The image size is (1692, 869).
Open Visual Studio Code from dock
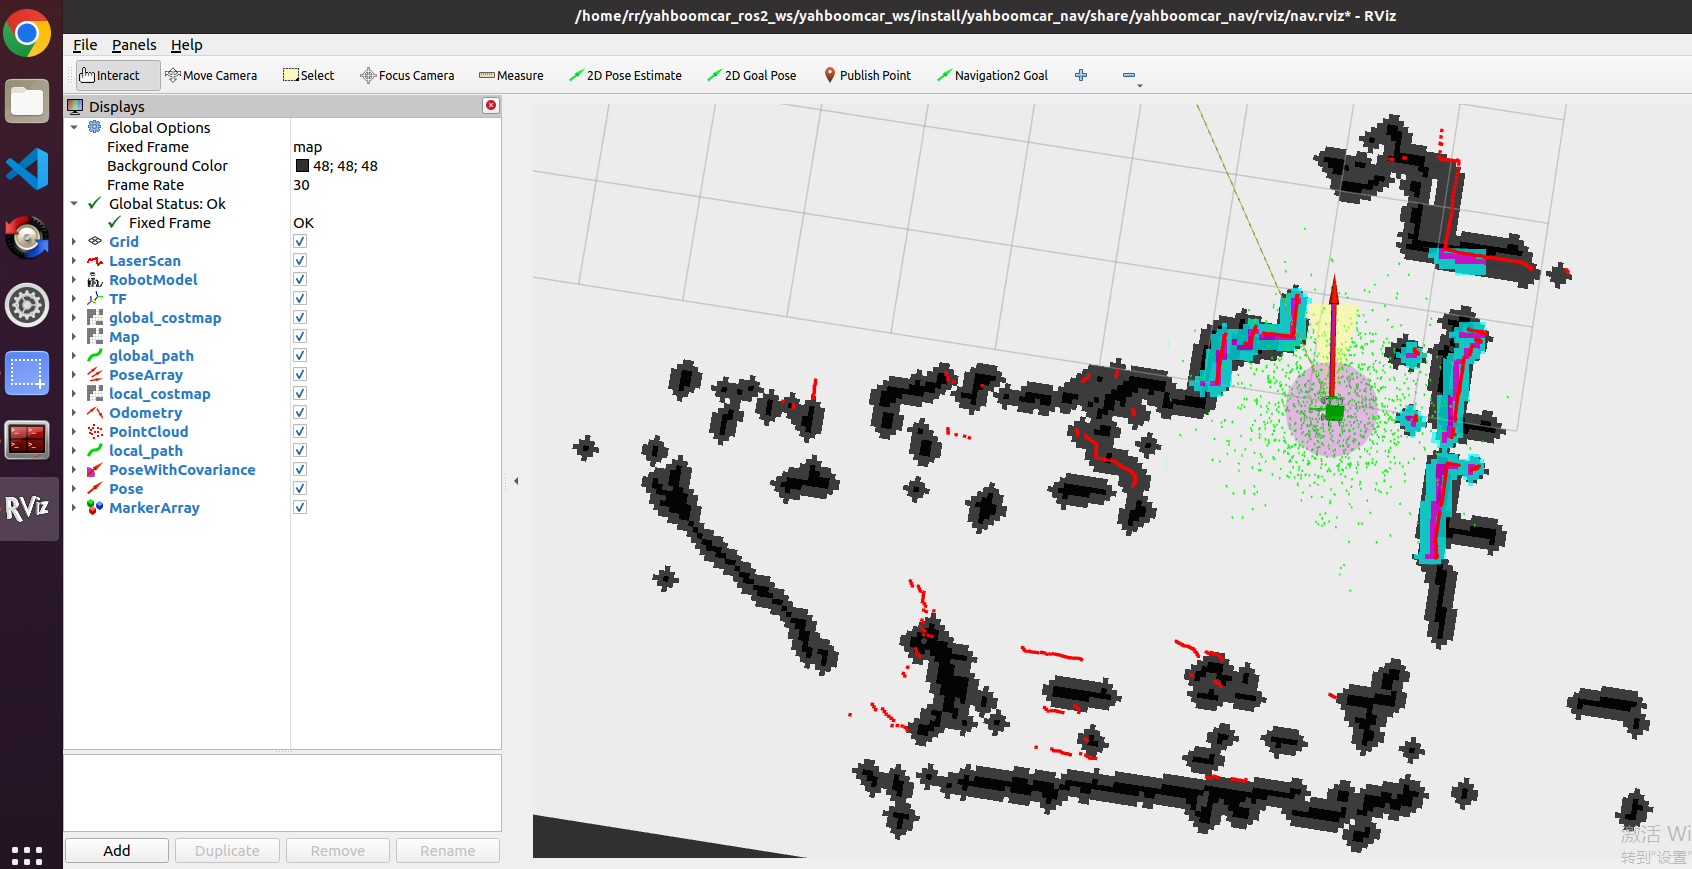[x=27, y=169]
